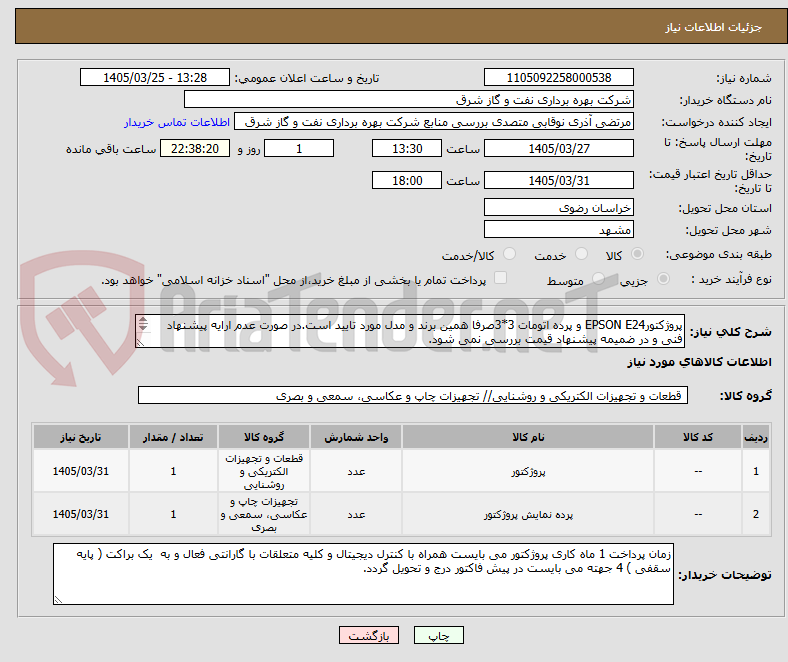Select the متوسط purchase type radio
Screen dimensions: 788x662
tap(598, 278)
